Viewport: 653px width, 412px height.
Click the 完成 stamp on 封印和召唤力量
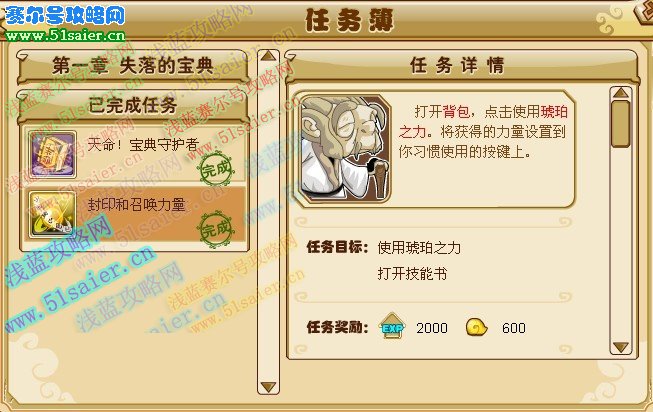click(216, 229)
